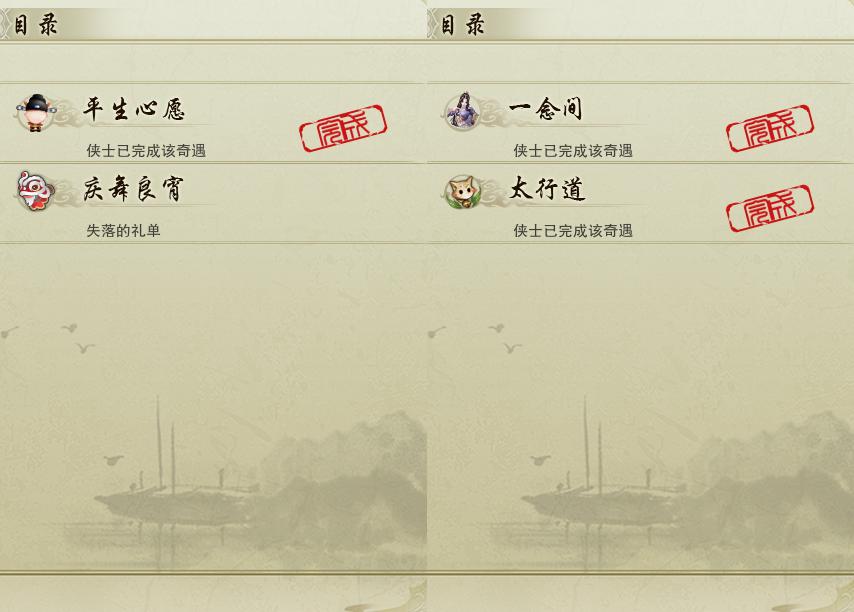Click red completion stamp beside 太行道
Viewport: 854px width, 612px height.
coord(770,208)
